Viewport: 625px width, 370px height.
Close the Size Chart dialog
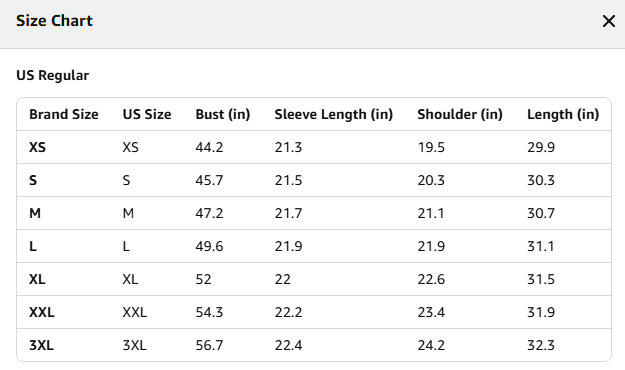click(x=609, y=21)
